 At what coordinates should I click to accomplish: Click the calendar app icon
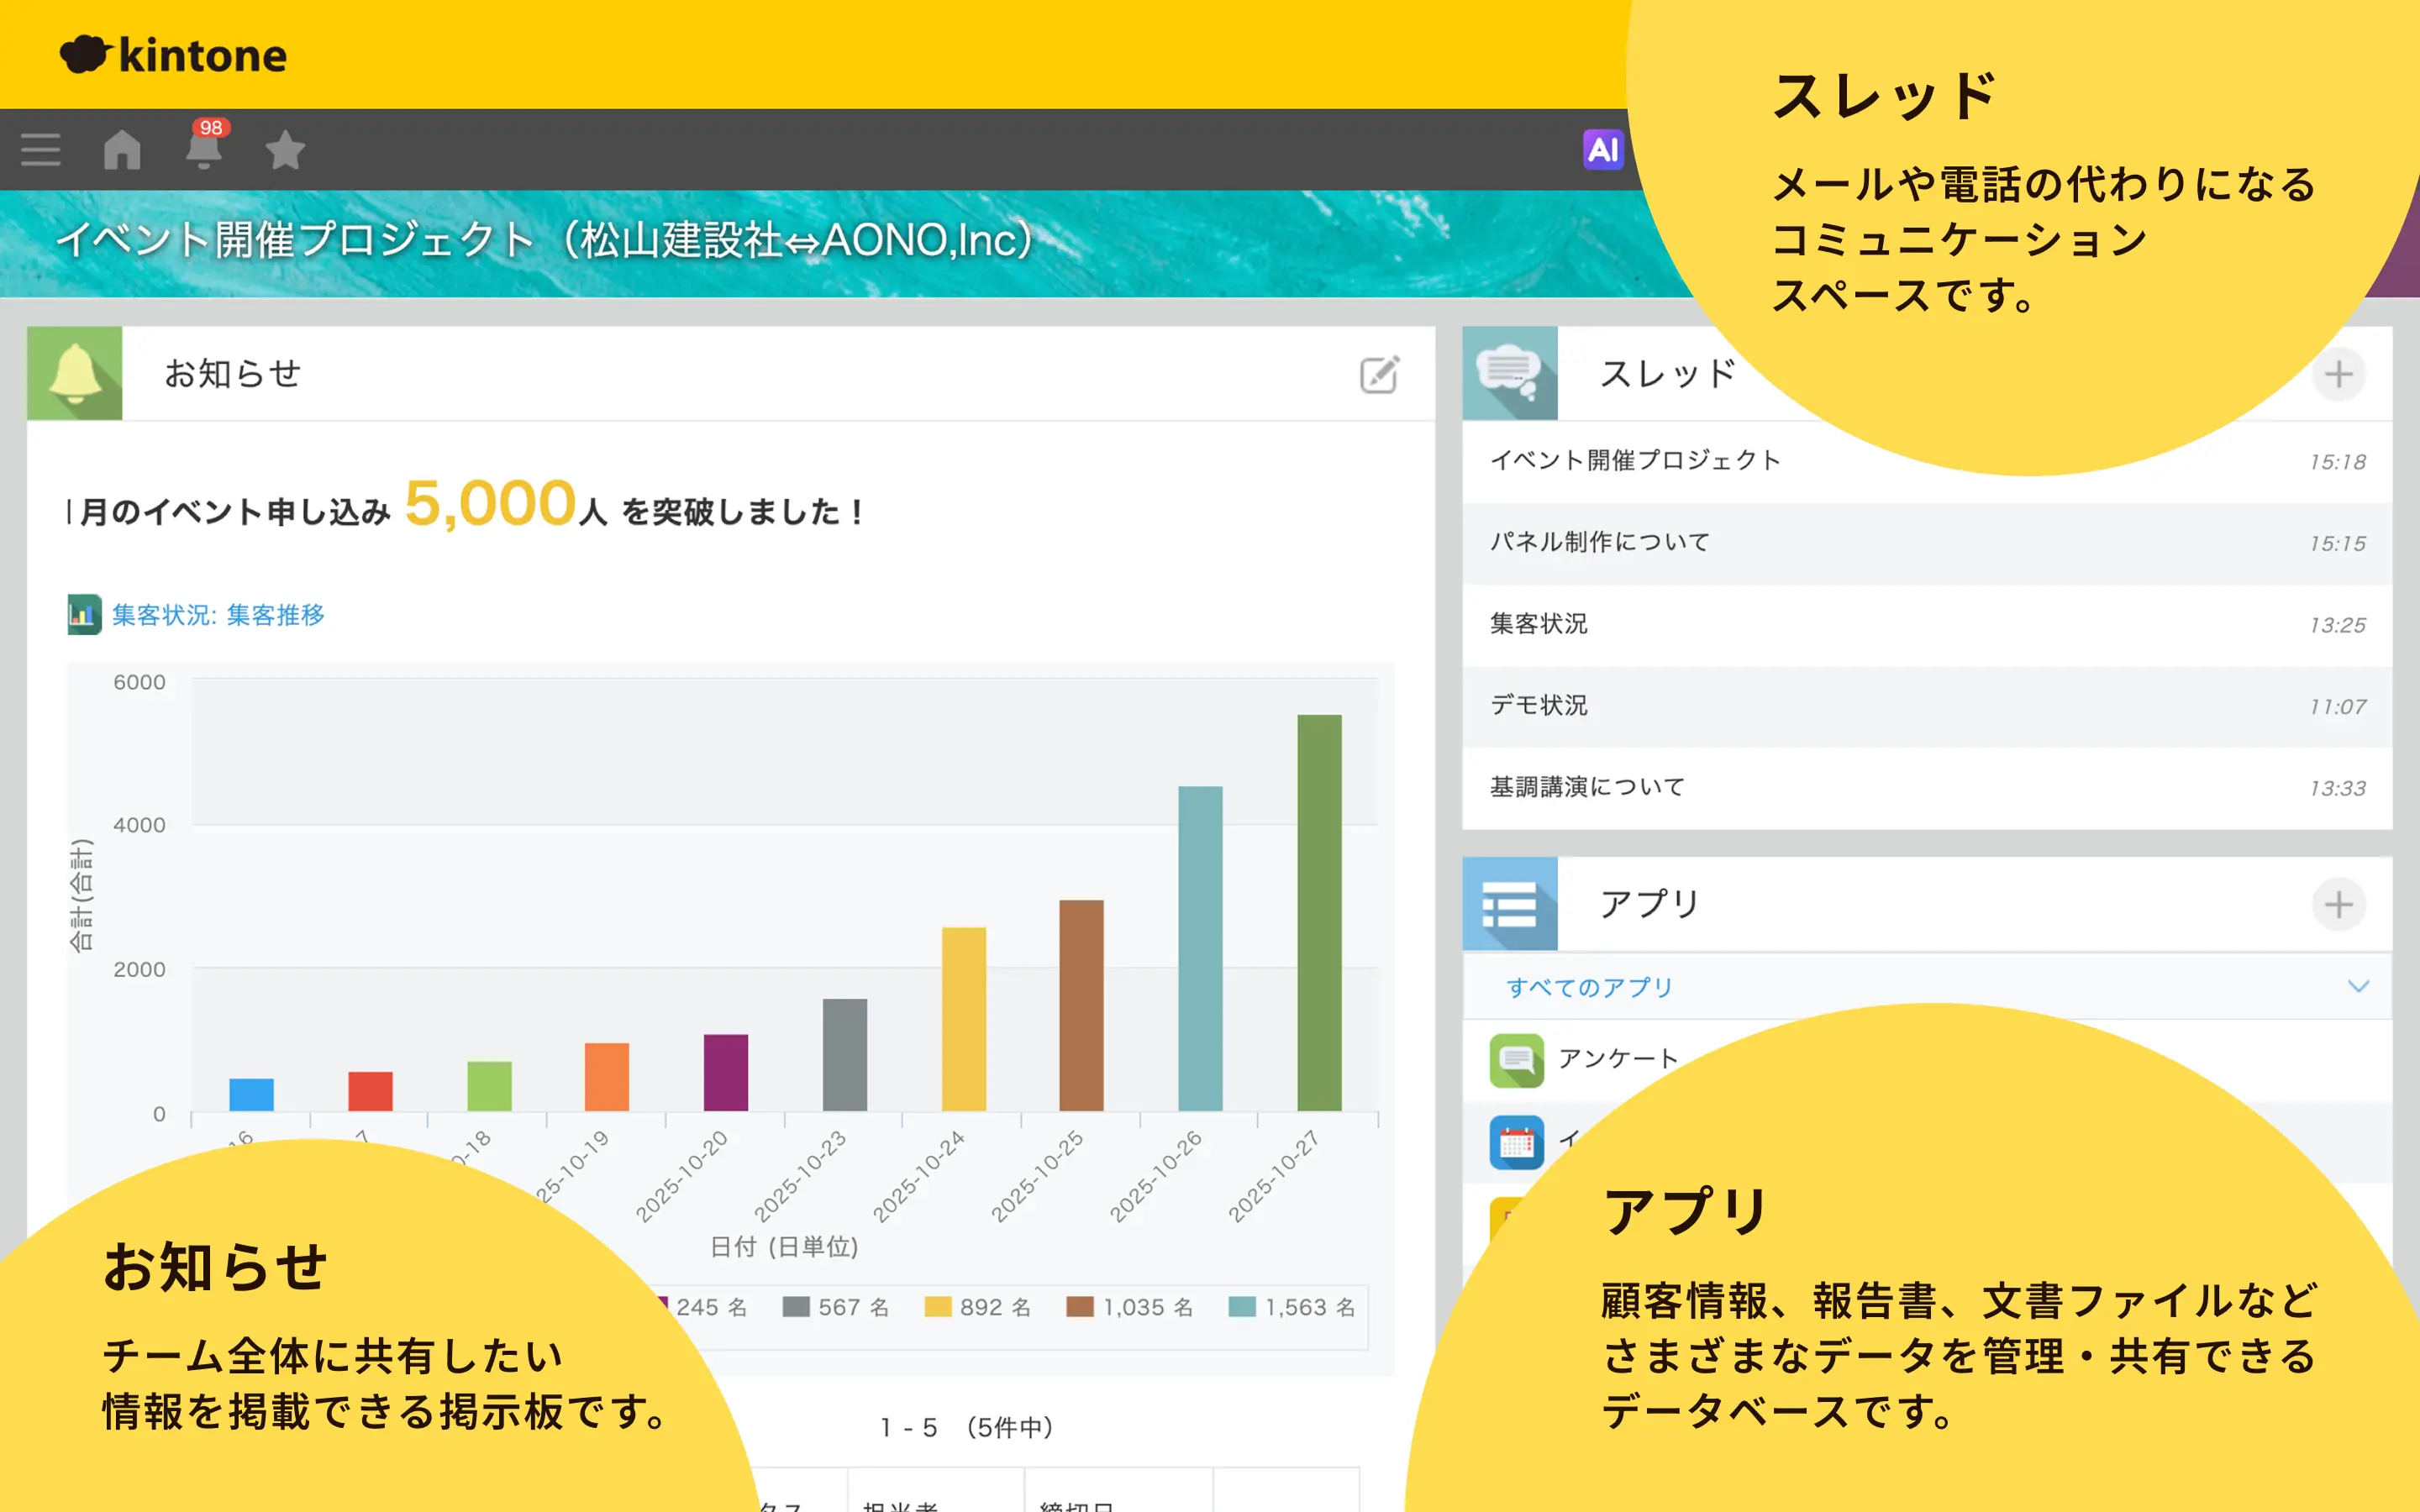click(1516, 1142)
